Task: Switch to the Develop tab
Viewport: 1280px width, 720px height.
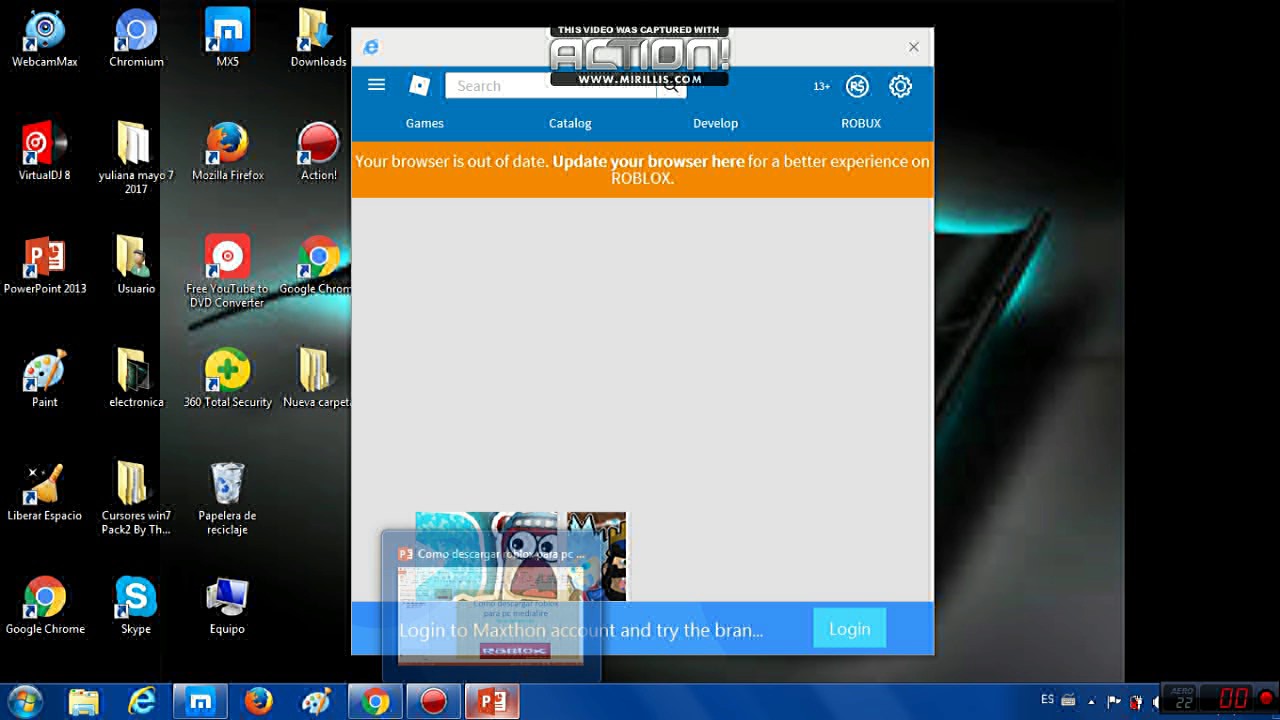Action: pyautogui.click(x=715, y=123)
